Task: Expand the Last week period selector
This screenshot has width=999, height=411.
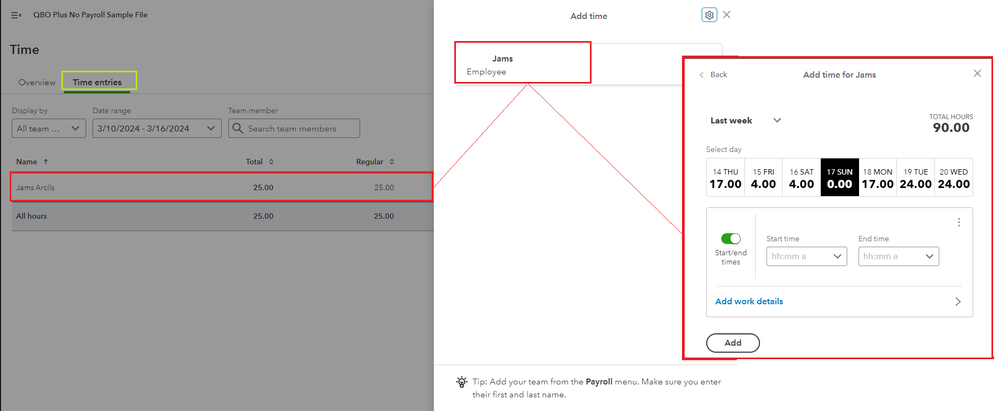Action: click(x=776, y=121)
